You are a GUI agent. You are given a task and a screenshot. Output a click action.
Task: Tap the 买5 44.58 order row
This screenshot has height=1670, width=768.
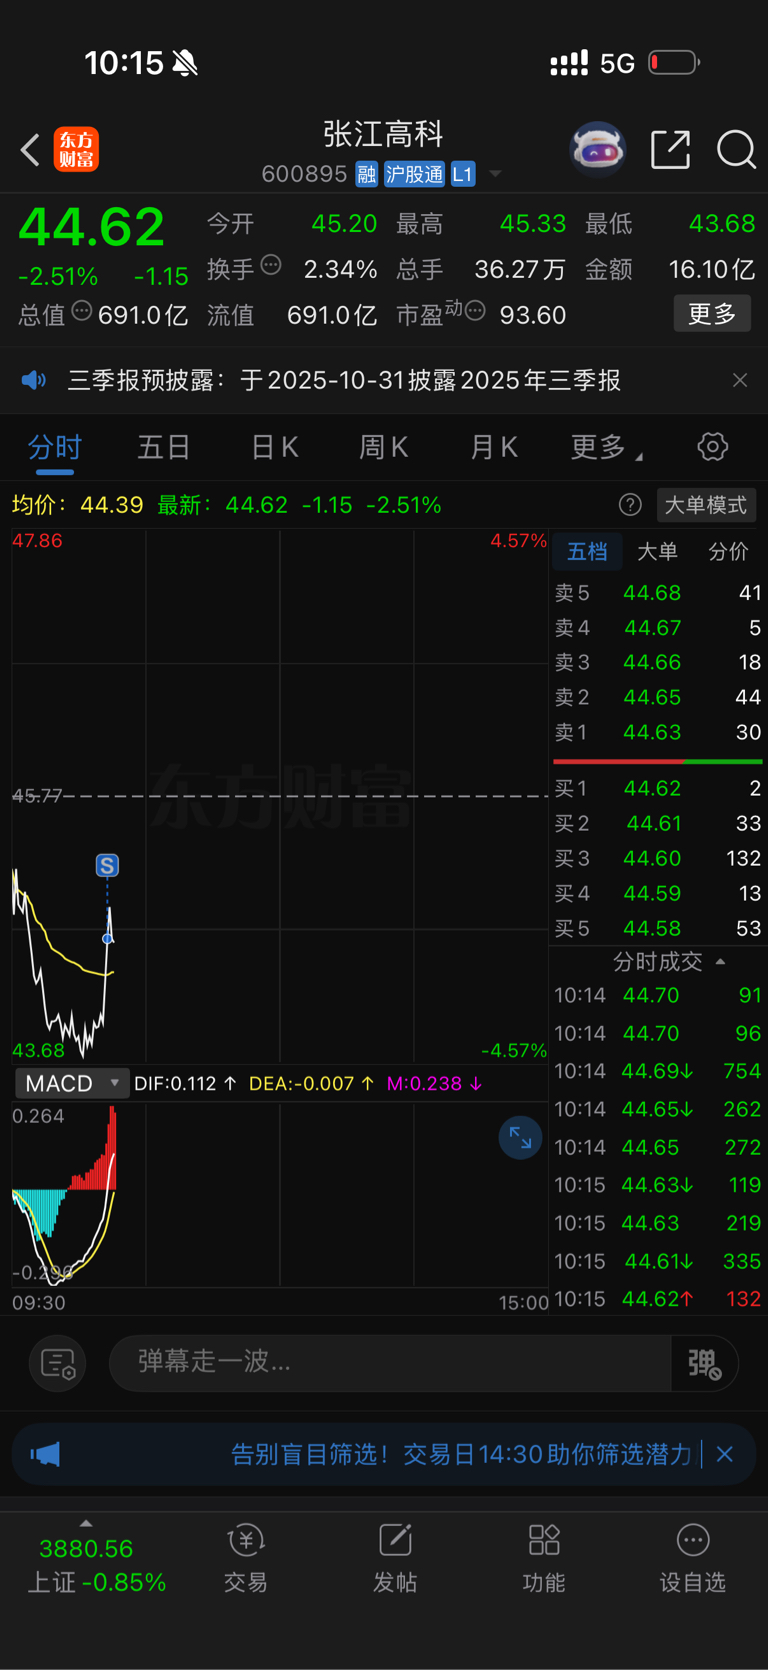(658, 928)
